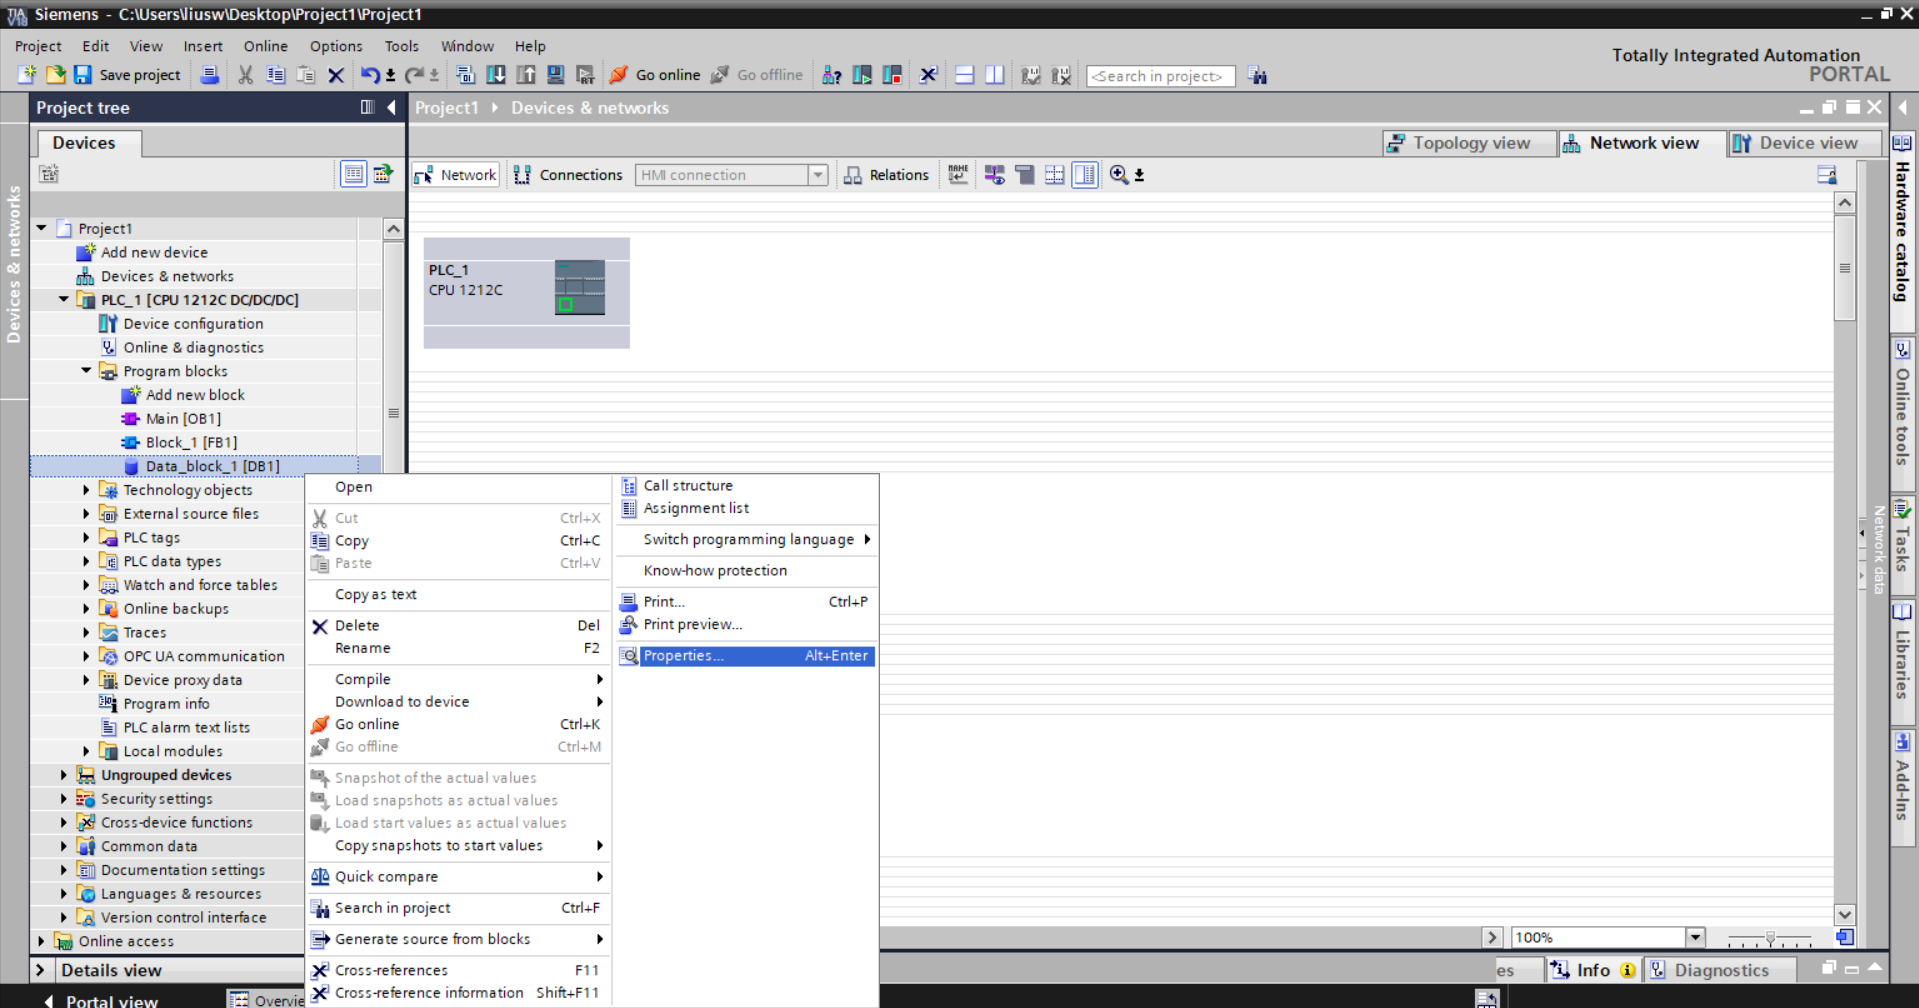Screen dimensions: 1919x1008
Task: Expand the Watch and force tables folder
Action: [86, 585]
